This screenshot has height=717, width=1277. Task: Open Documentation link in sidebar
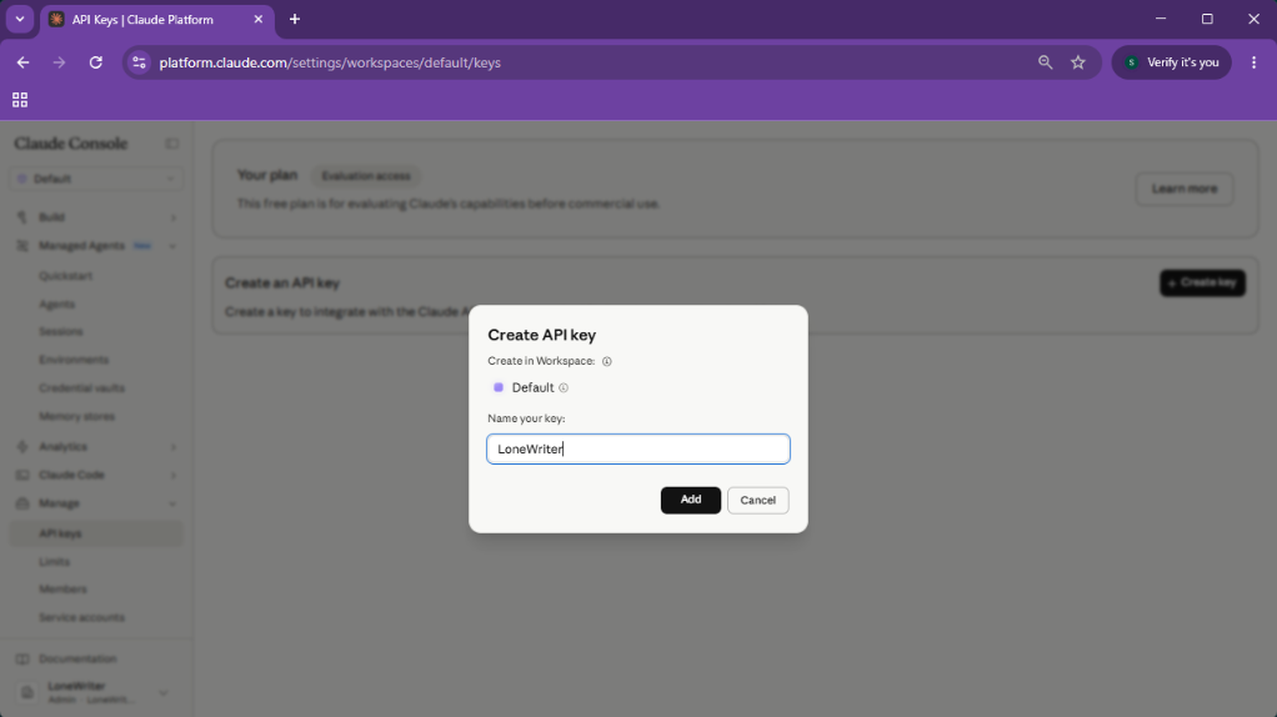click(x=78, y=659)
